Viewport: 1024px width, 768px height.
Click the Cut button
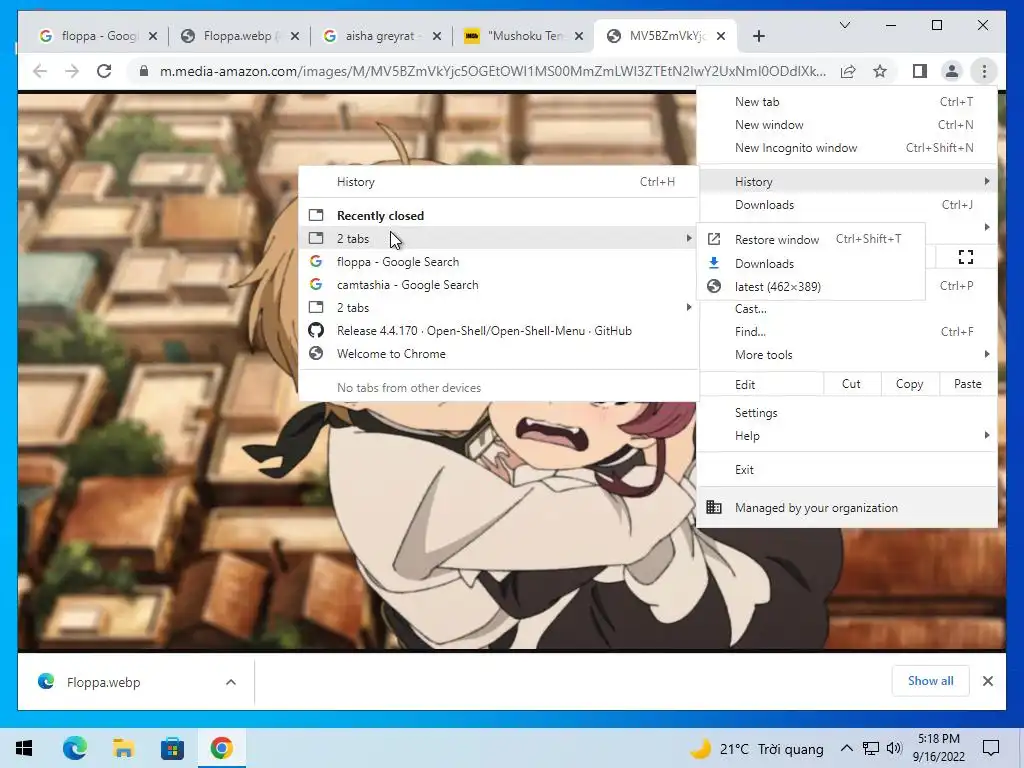coord(852,384)
